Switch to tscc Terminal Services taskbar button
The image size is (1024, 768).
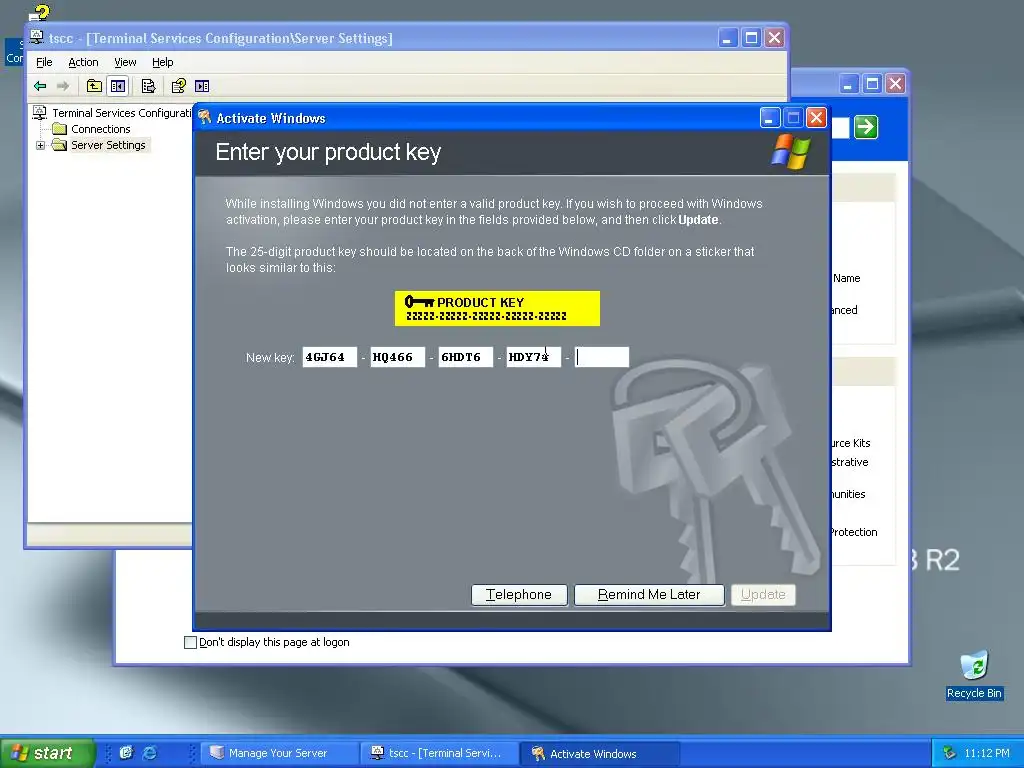pyautogui.click(x=439, y=753)
